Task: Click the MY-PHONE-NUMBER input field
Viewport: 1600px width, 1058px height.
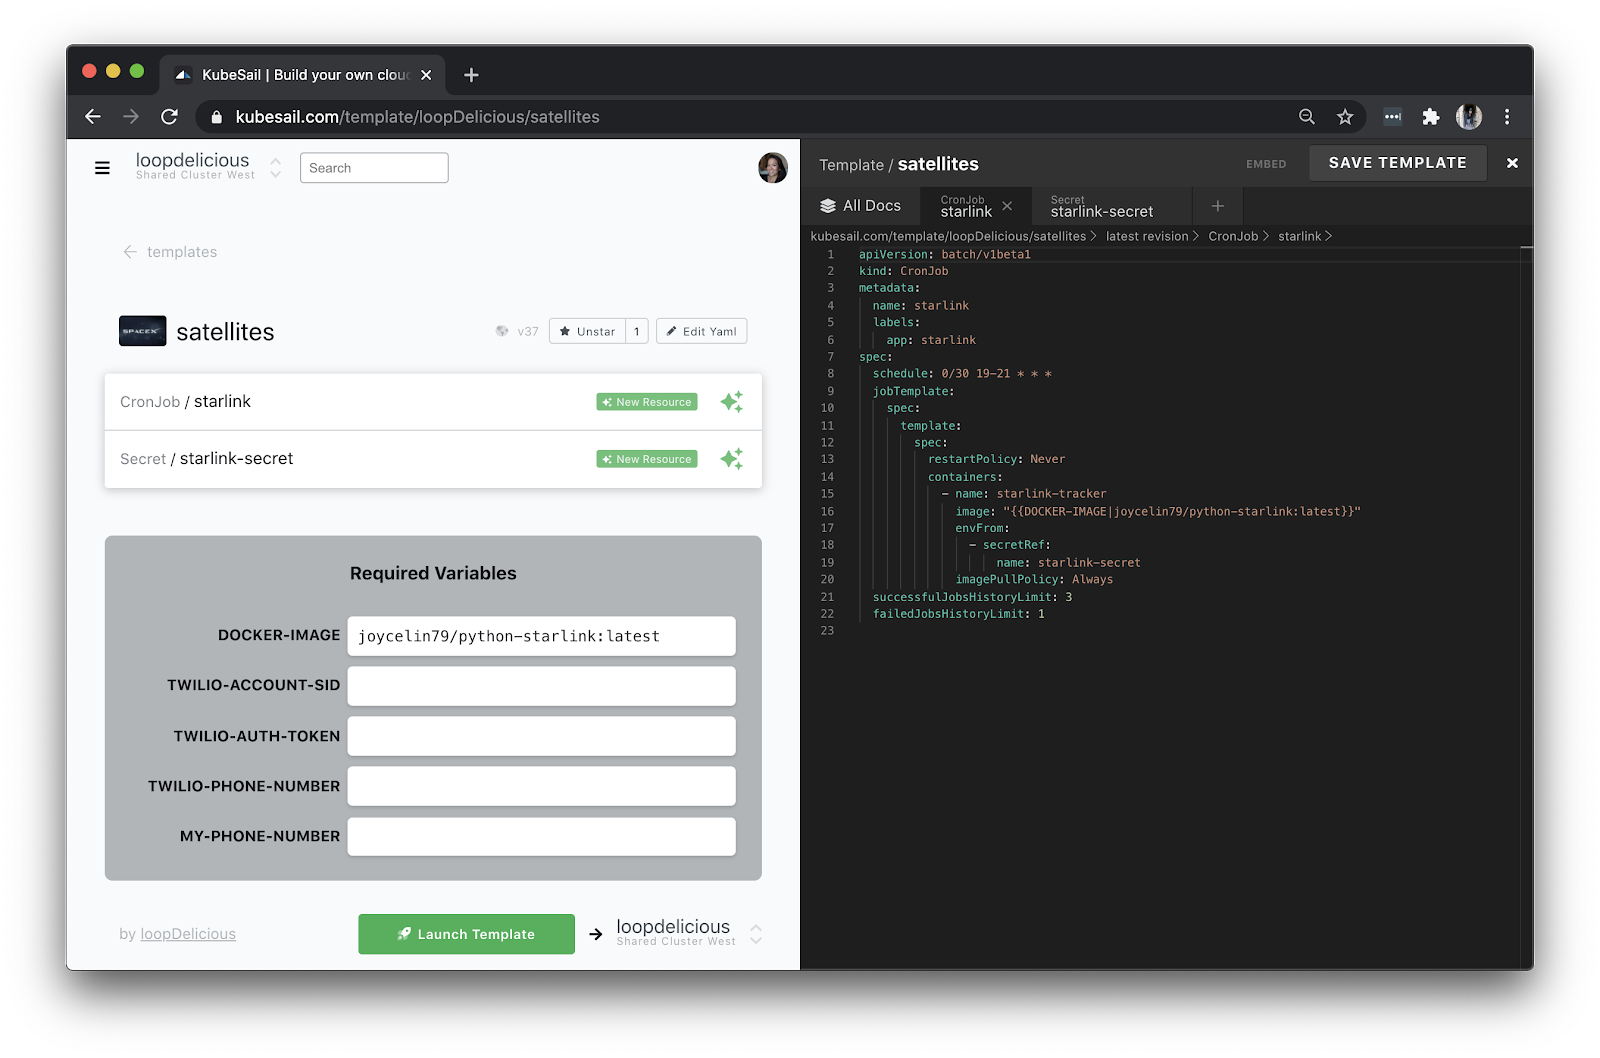Action: [x=541, y=836]
